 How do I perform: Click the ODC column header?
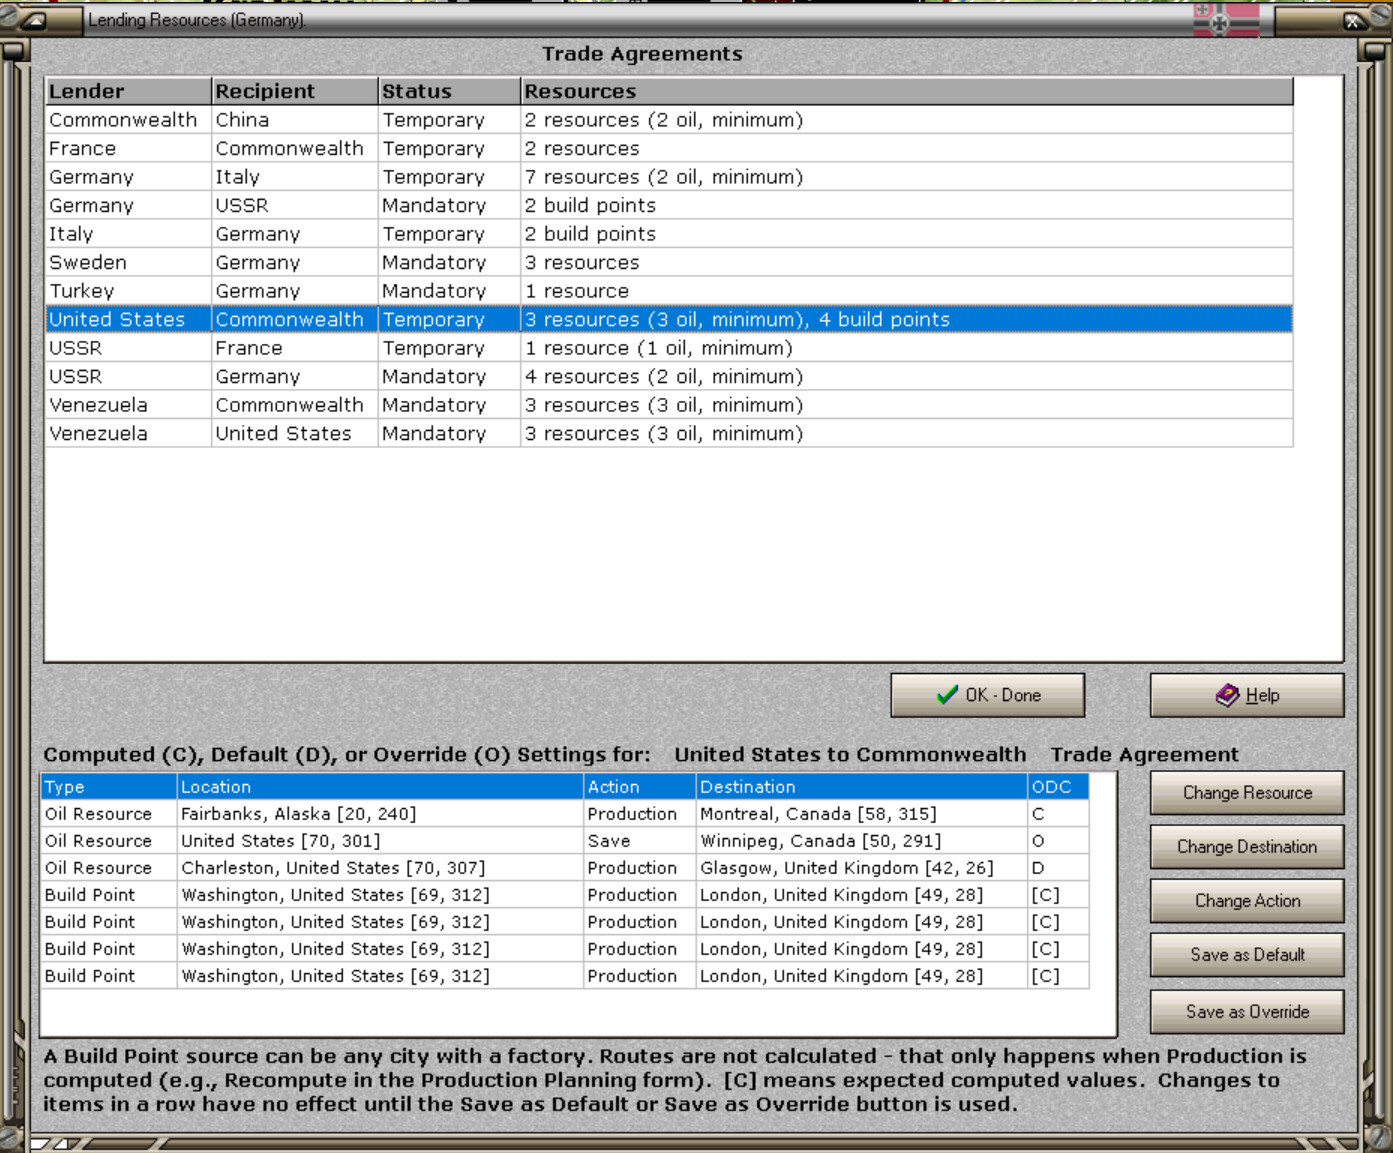[x=1058, y=787]
